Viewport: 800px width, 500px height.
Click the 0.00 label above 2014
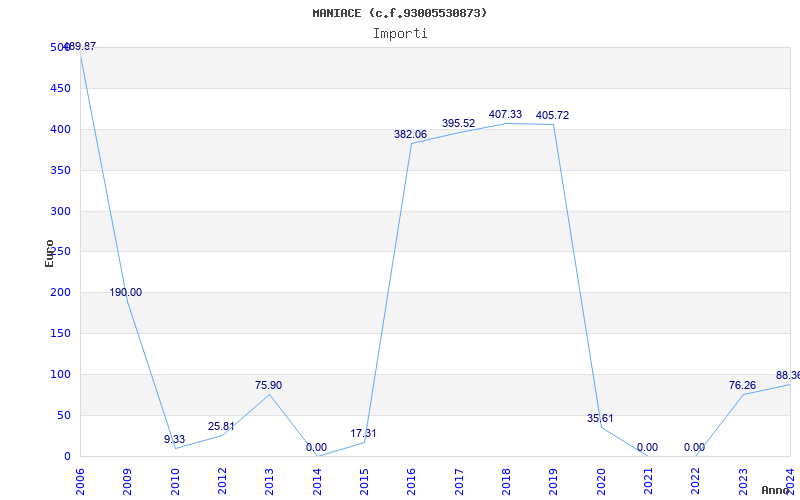click(x=316, y=447)
